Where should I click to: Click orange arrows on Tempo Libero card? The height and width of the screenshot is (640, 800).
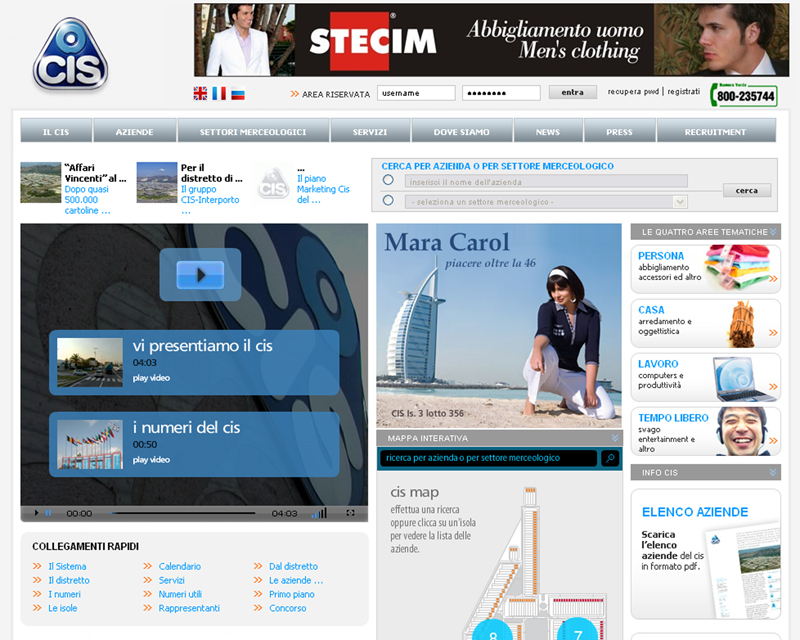pos(773,441)
